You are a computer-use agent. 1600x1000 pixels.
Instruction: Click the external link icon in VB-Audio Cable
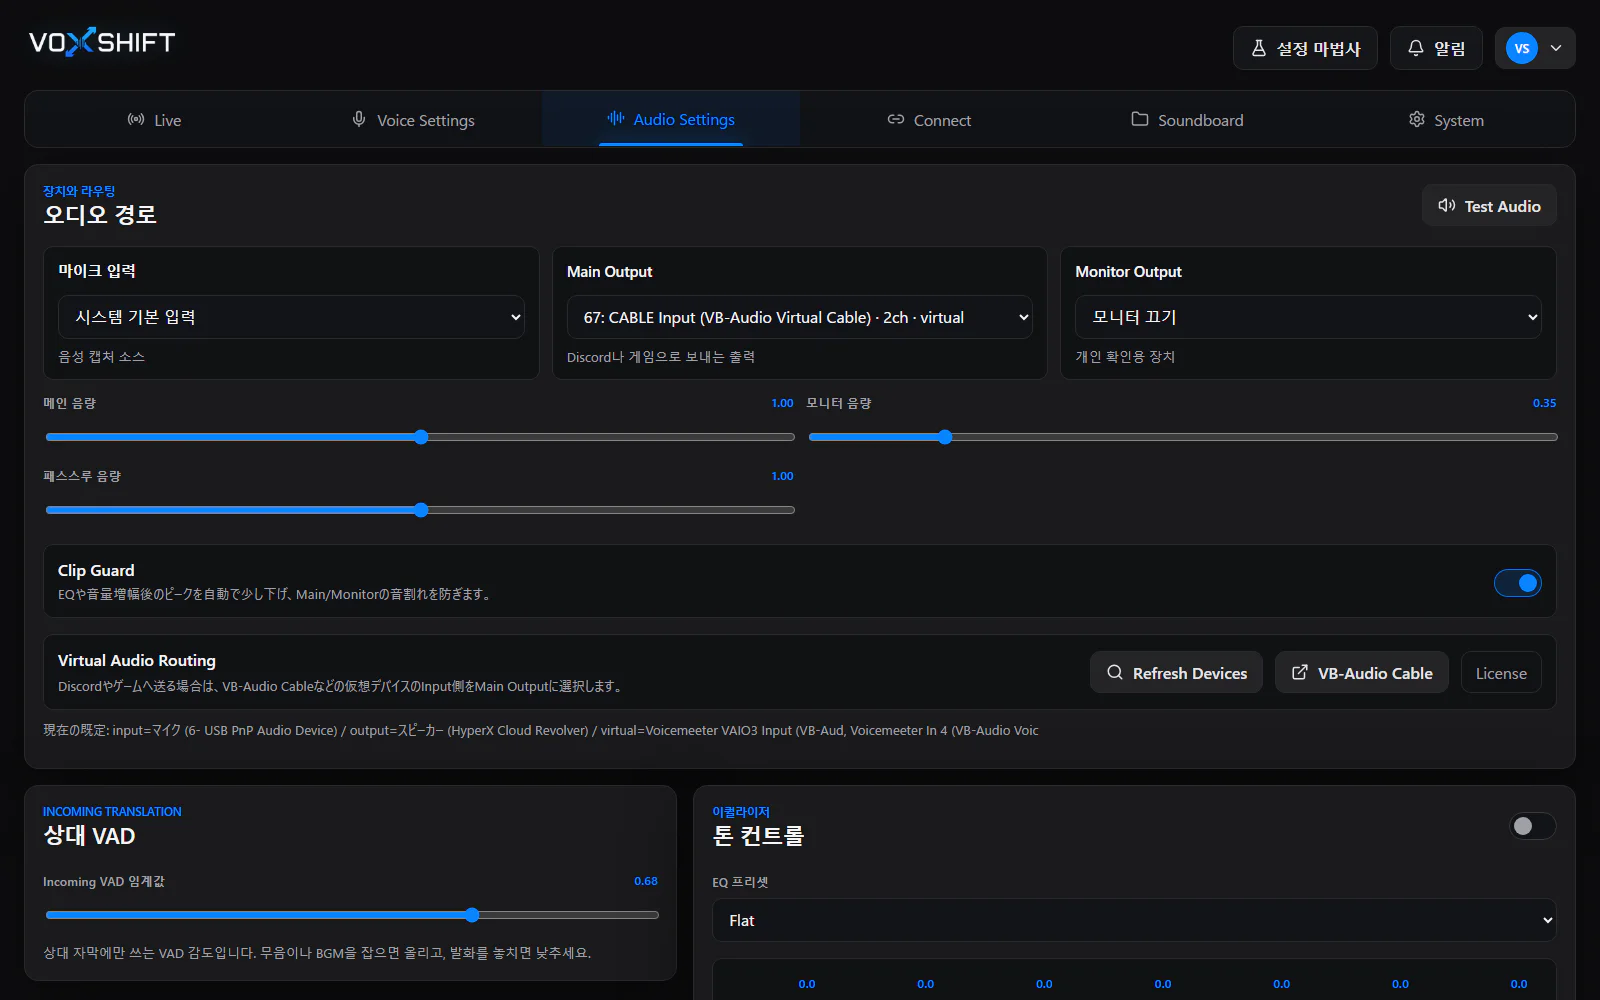[1300, 673]
